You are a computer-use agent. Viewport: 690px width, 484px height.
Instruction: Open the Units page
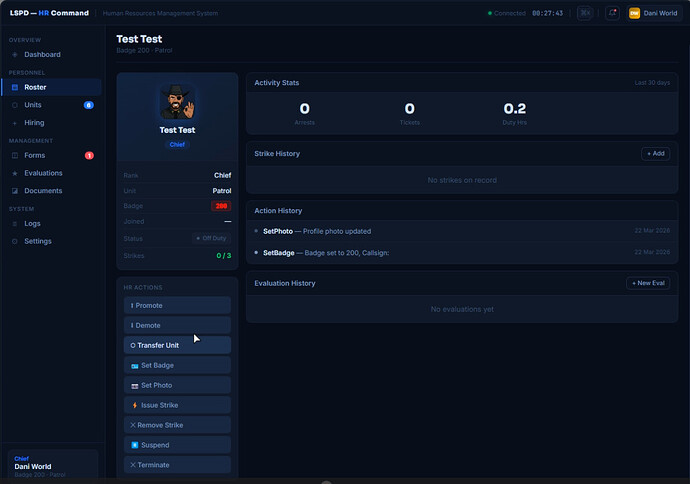[51, 105]
